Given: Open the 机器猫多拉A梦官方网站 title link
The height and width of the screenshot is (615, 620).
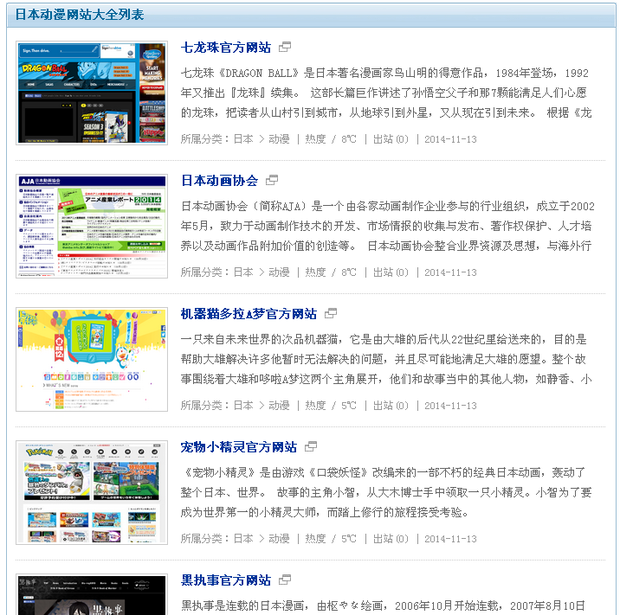Looking at the screenshot, I should 249,314.
